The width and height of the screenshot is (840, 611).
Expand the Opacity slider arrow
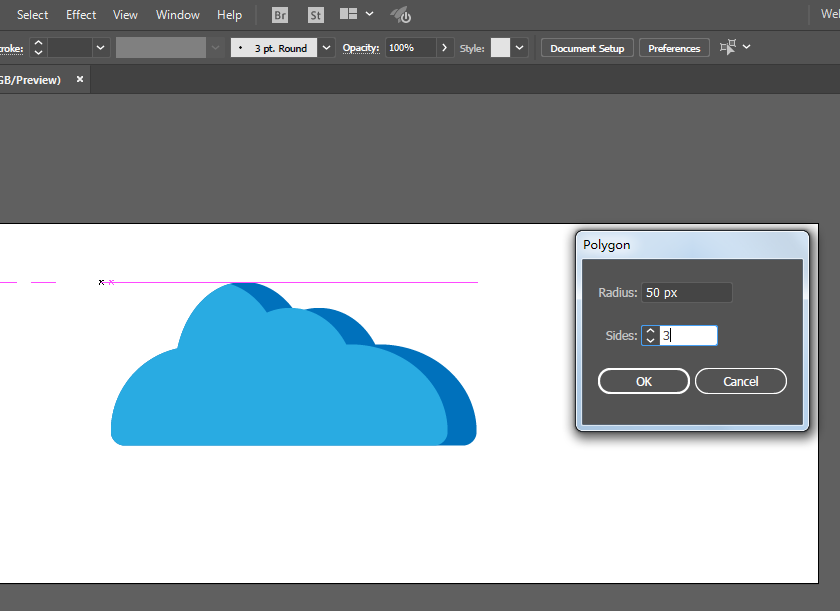(445, 48)
